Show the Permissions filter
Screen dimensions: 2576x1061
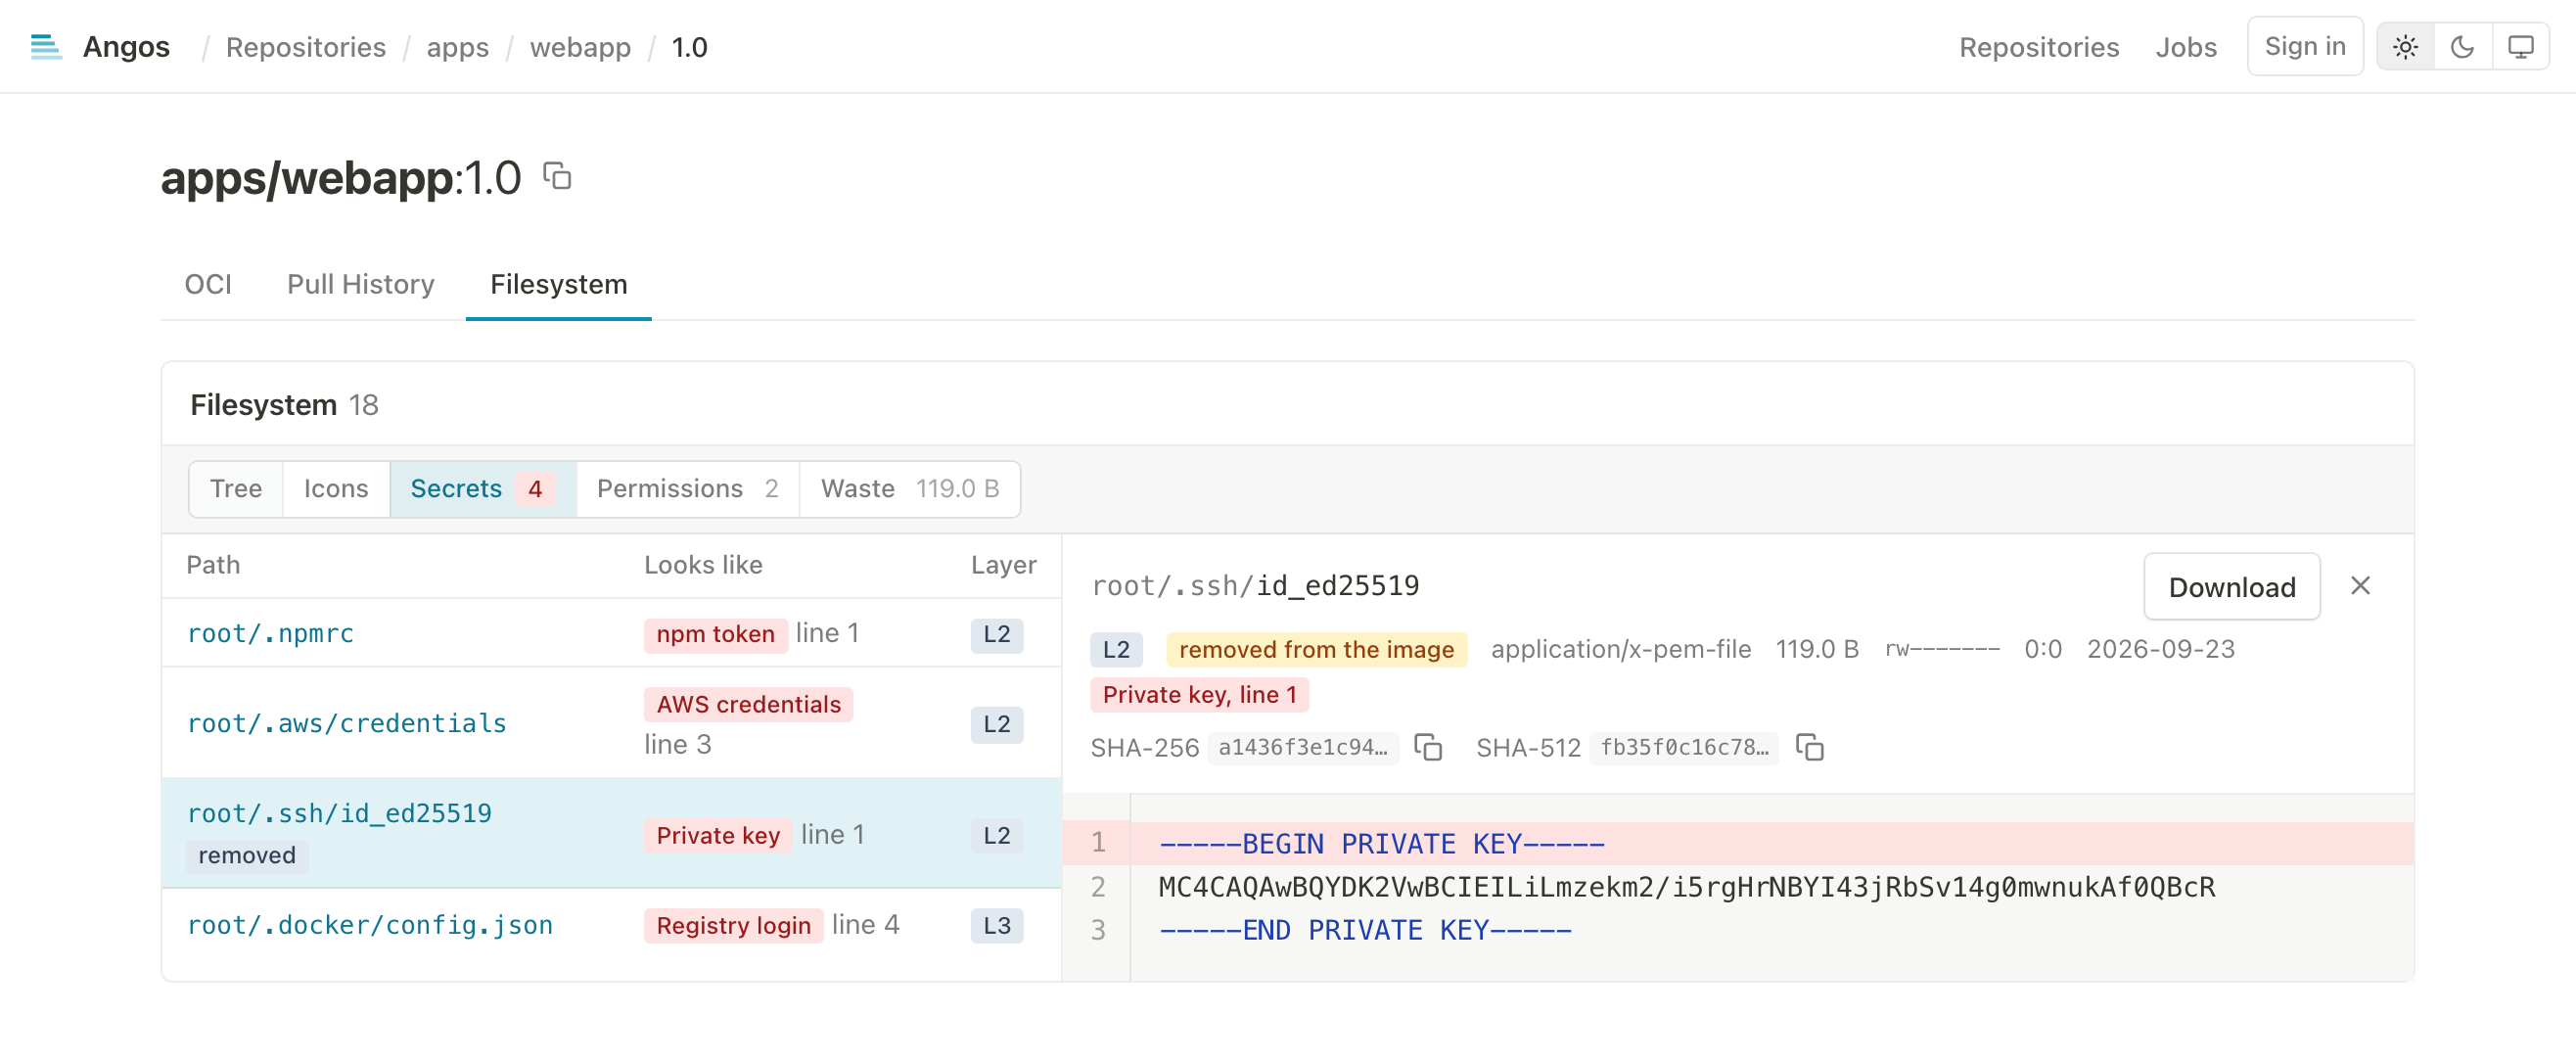[688, 488]
